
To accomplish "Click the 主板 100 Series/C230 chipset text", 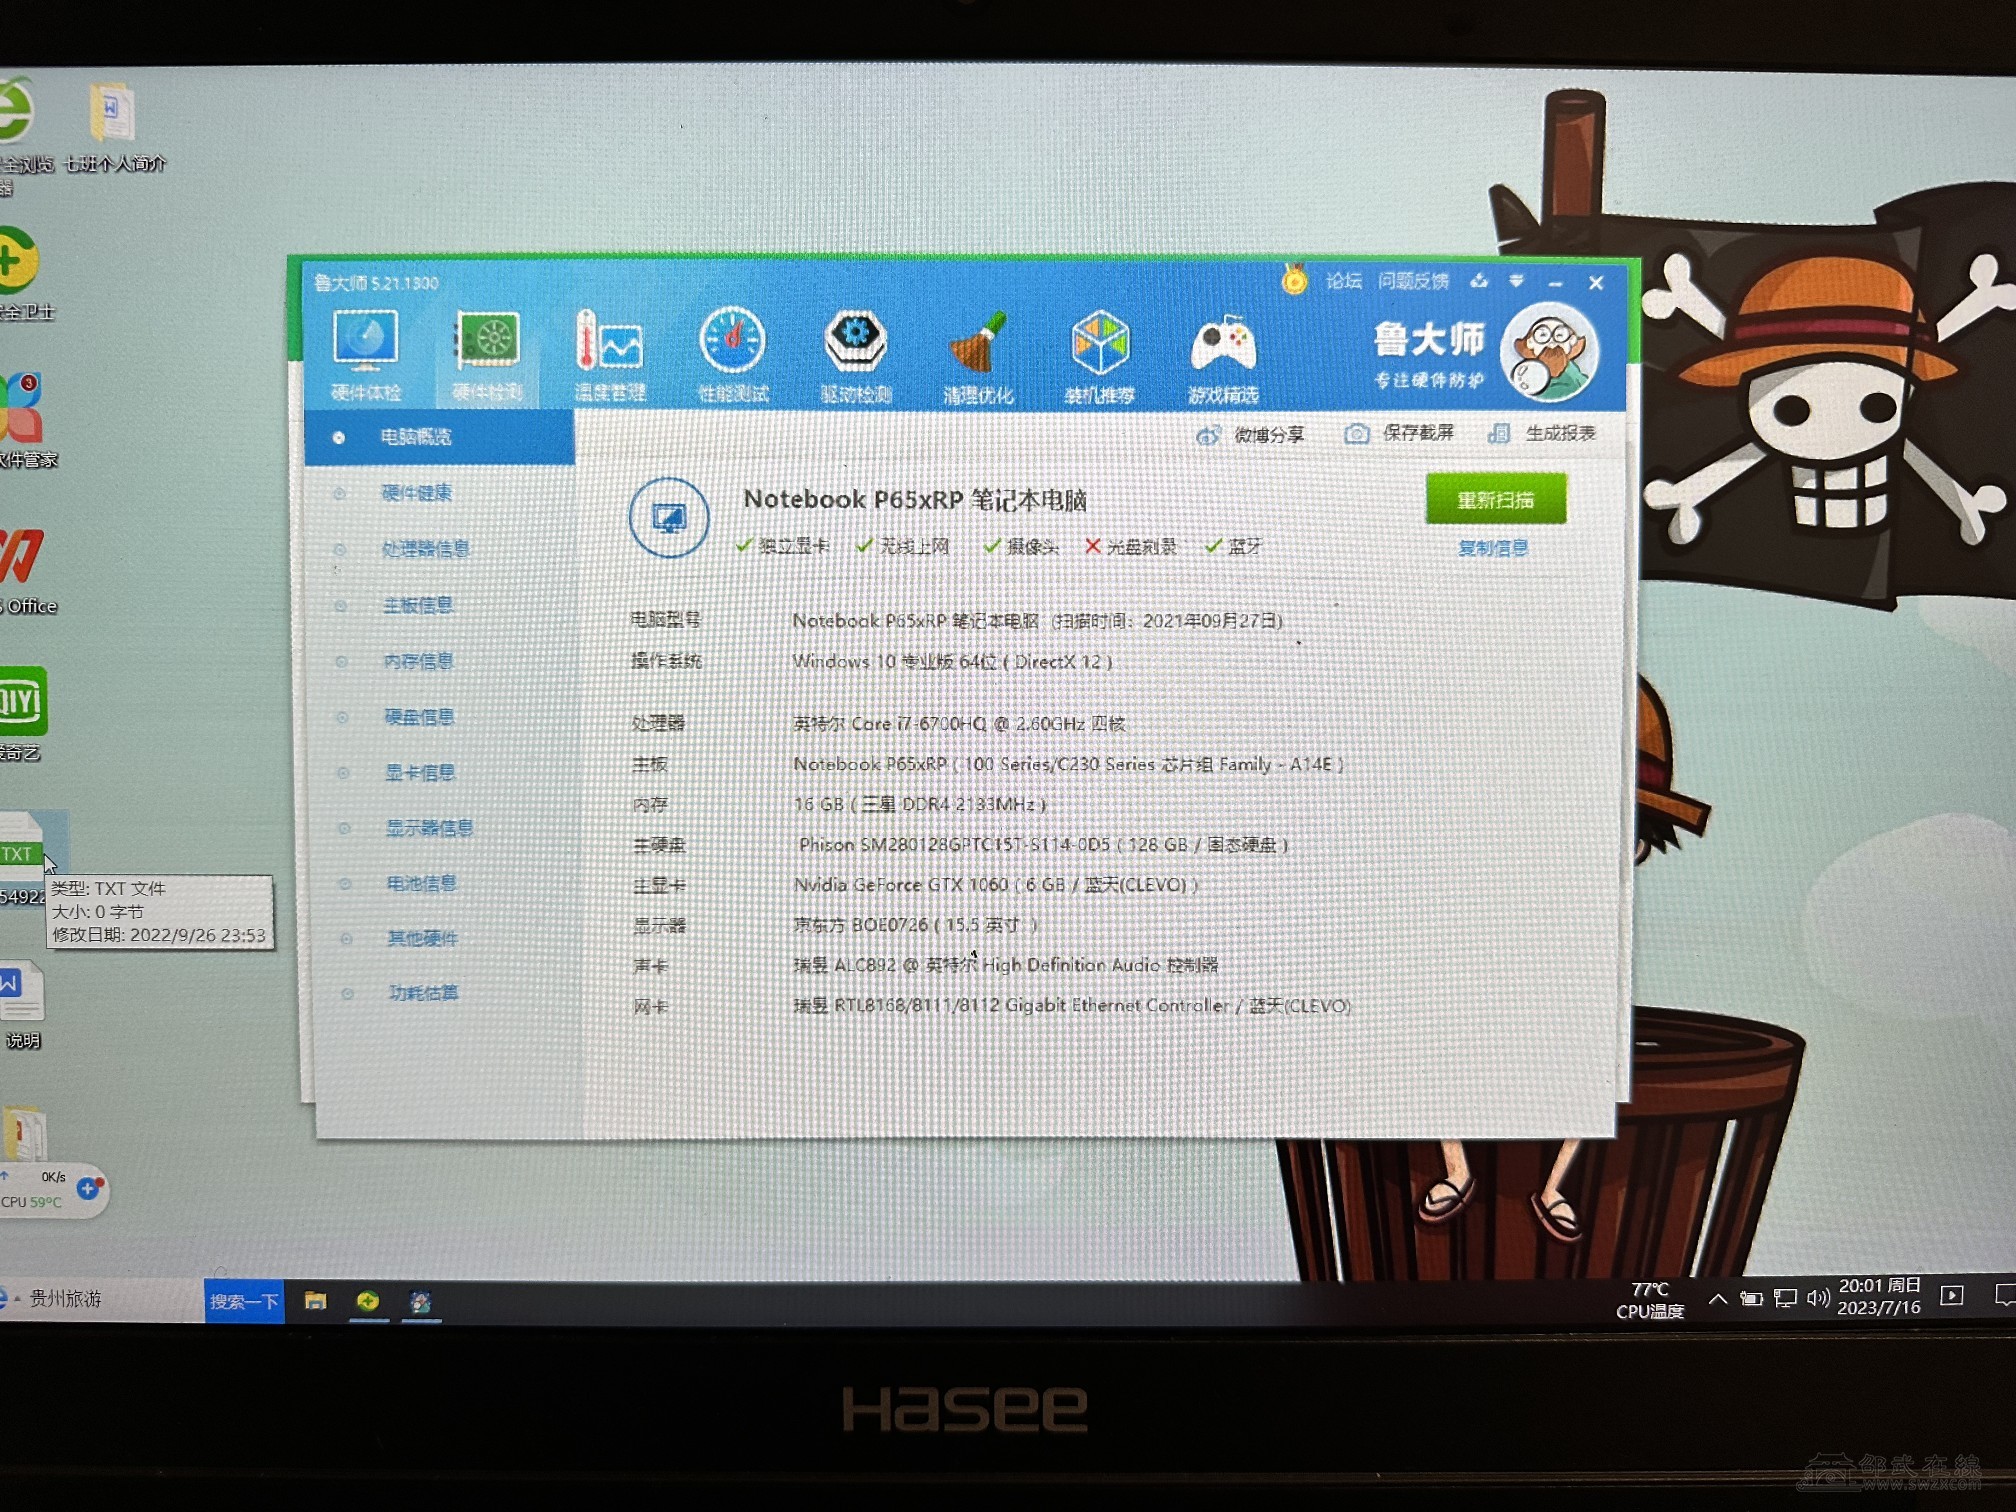I will point(1068,764).
